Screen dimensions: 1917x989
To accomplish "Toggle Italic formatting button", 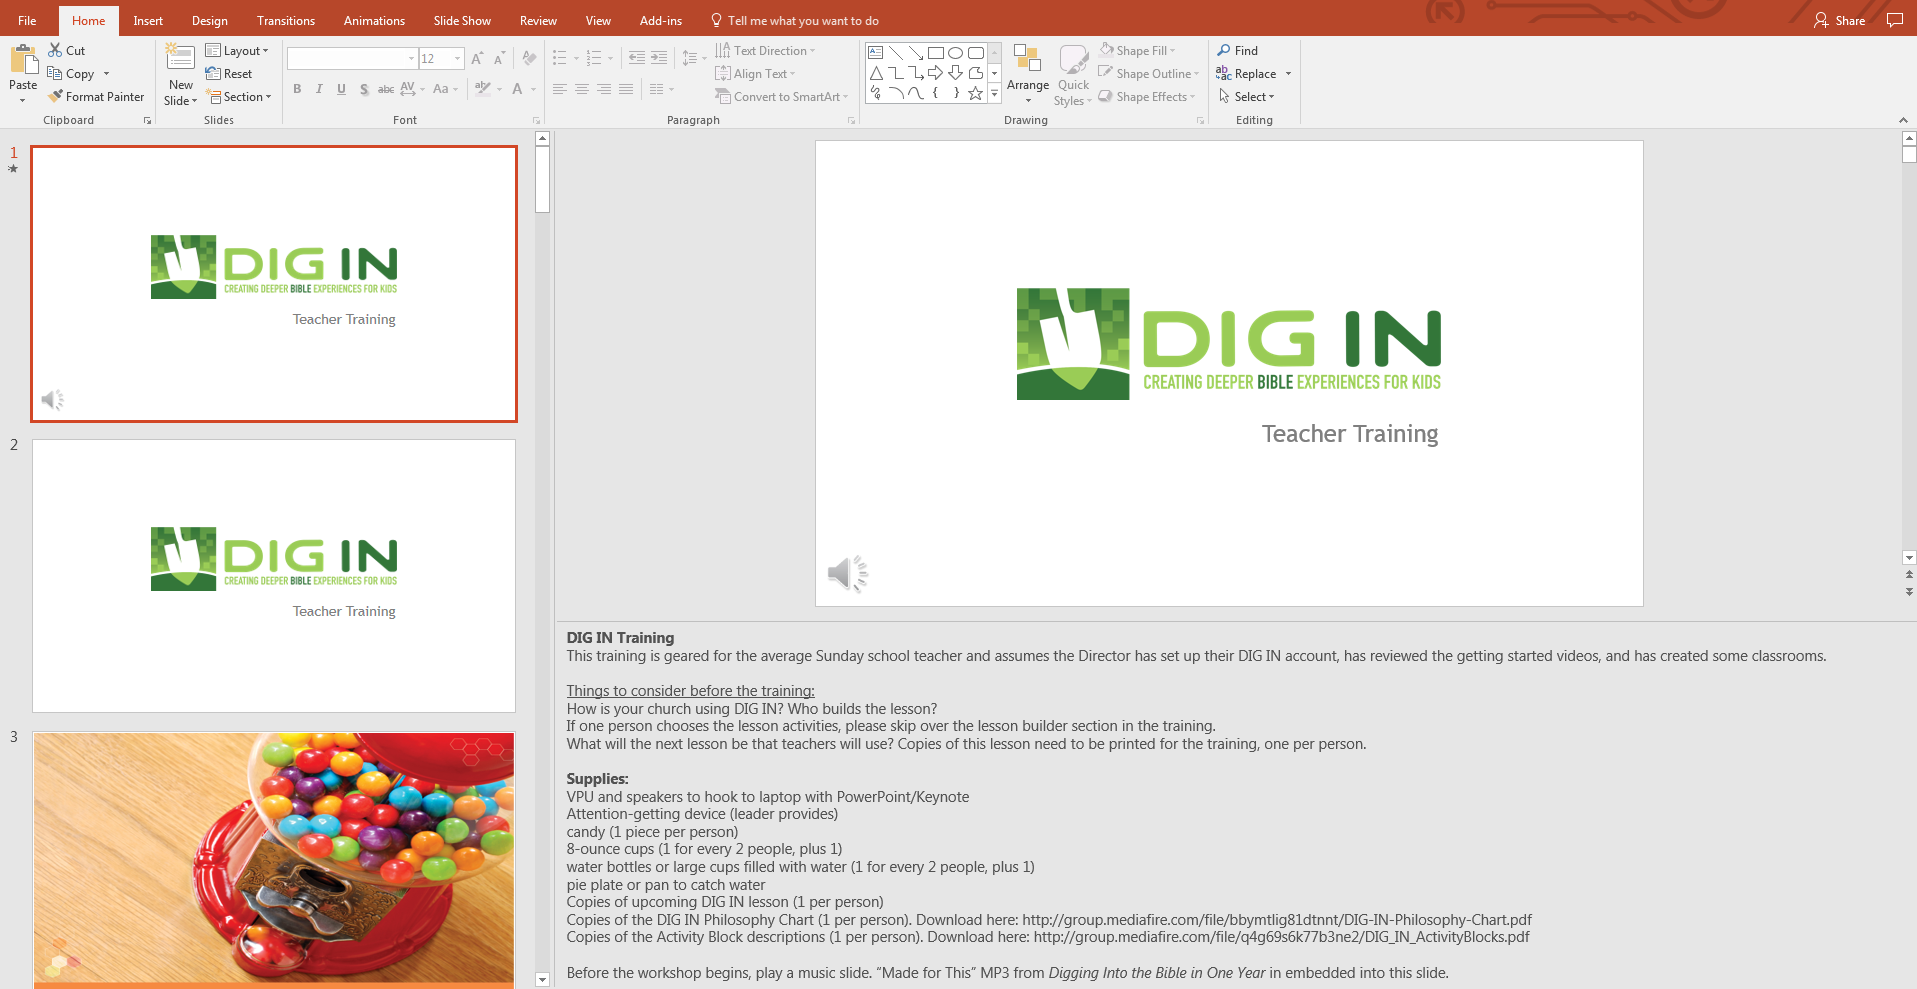I will (319, 89).
